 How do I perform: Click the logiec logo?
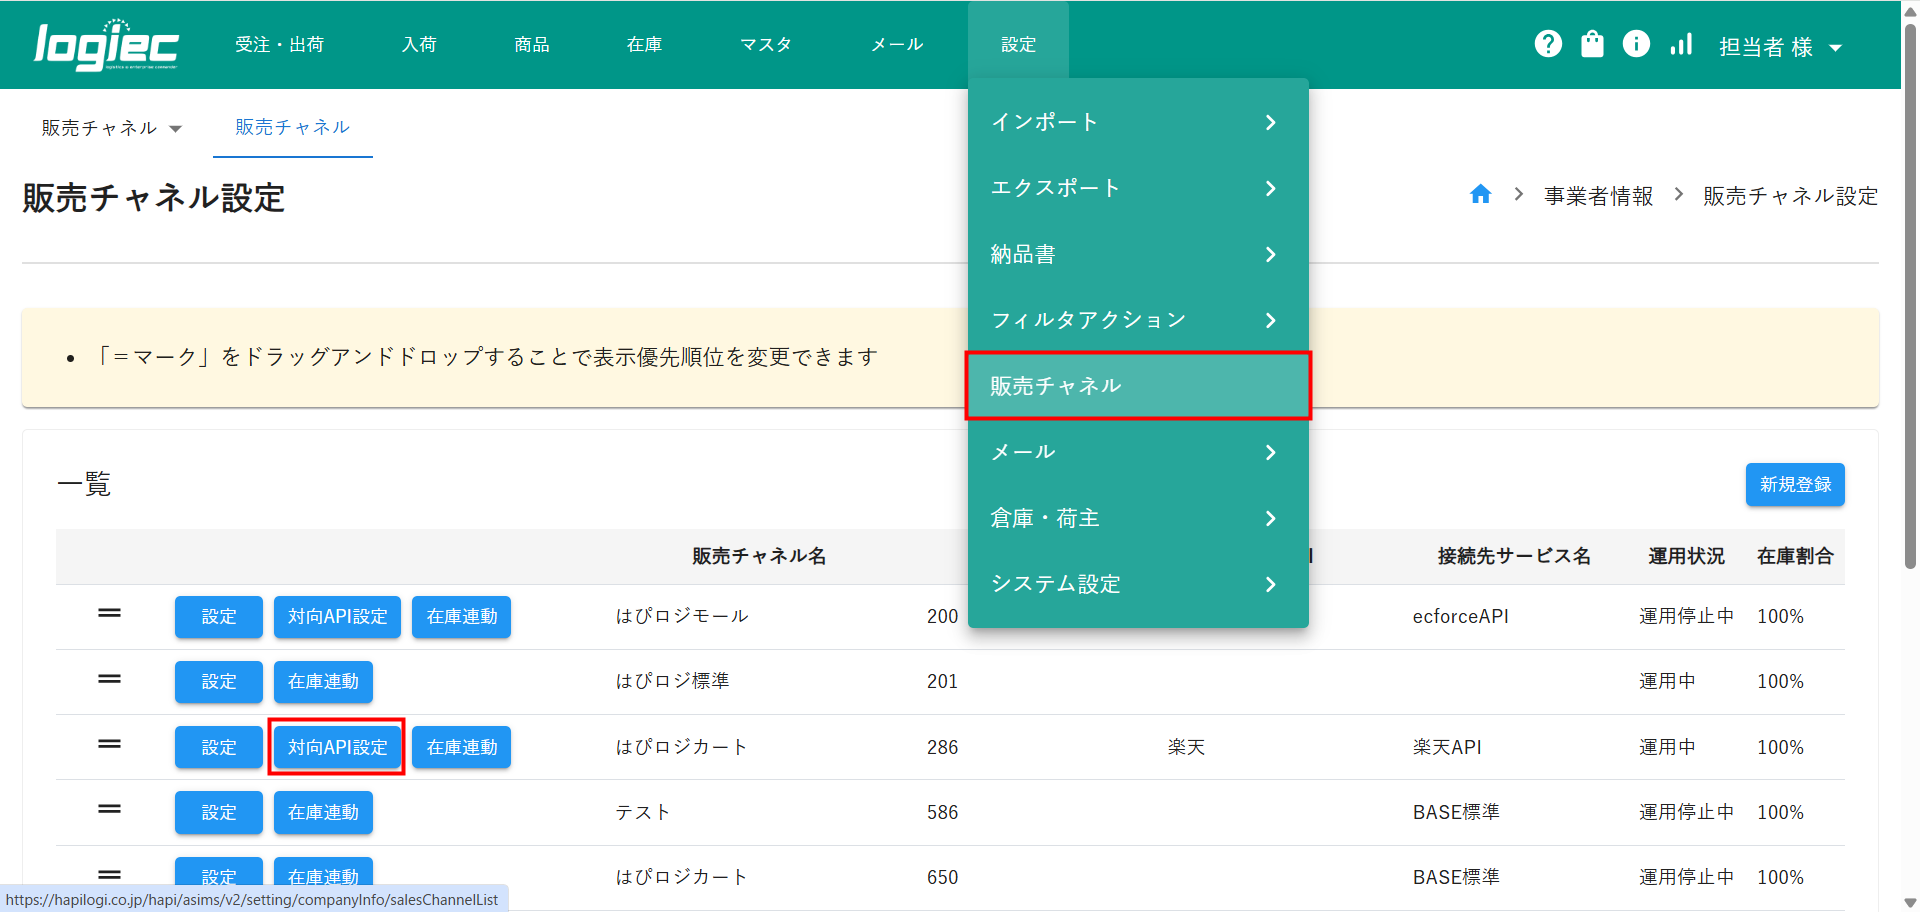(106, 45)
